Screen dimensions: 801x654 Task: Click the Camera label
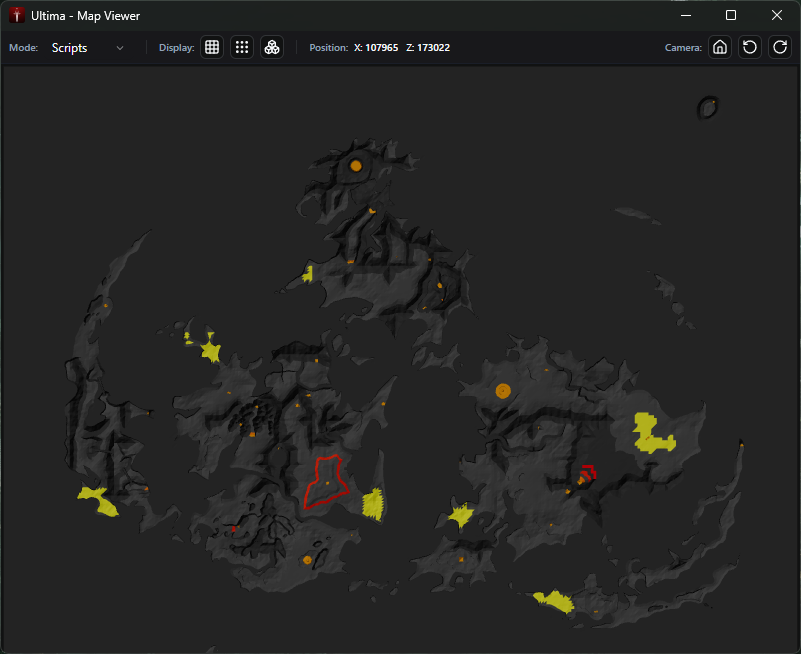point(683,48)
